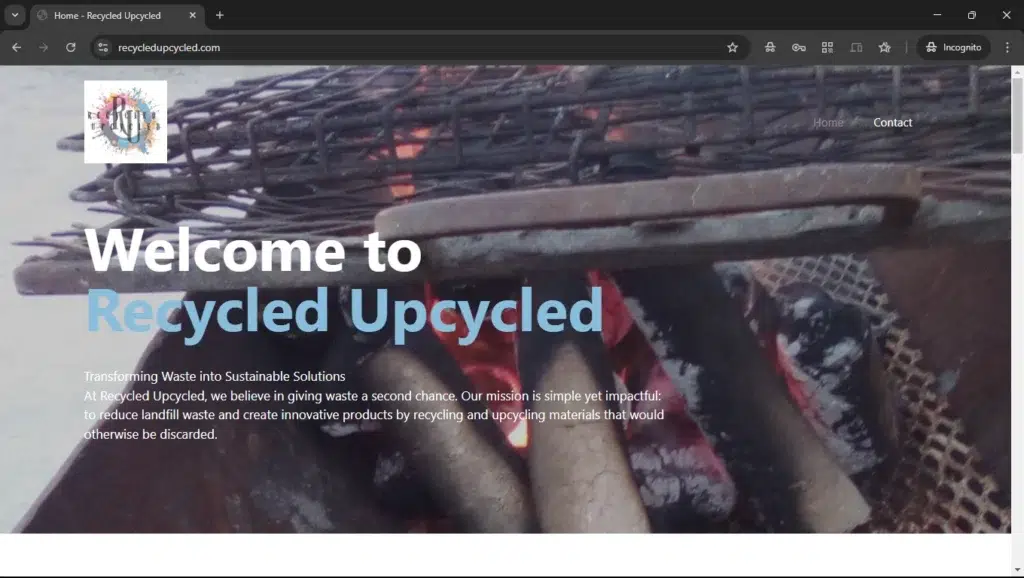The image size is (1024, 578).
Task: Reload the current page
Action: pyautogui.click(x=71, y=47)
